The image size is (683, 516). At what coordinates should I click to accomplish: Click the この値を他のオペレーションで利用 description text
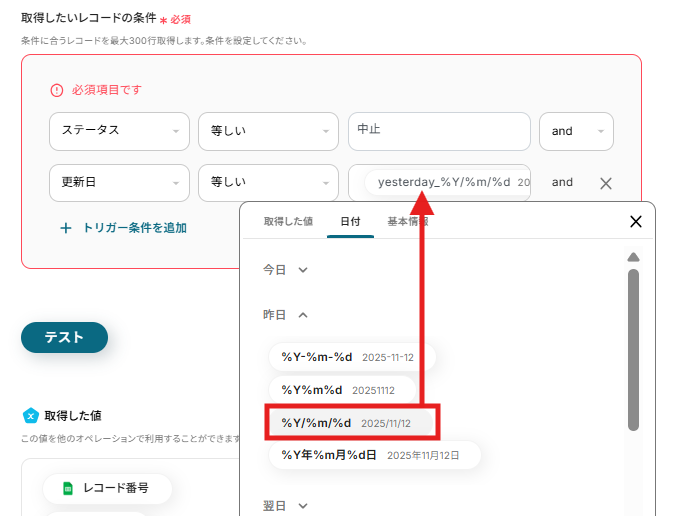coord(131,438)
